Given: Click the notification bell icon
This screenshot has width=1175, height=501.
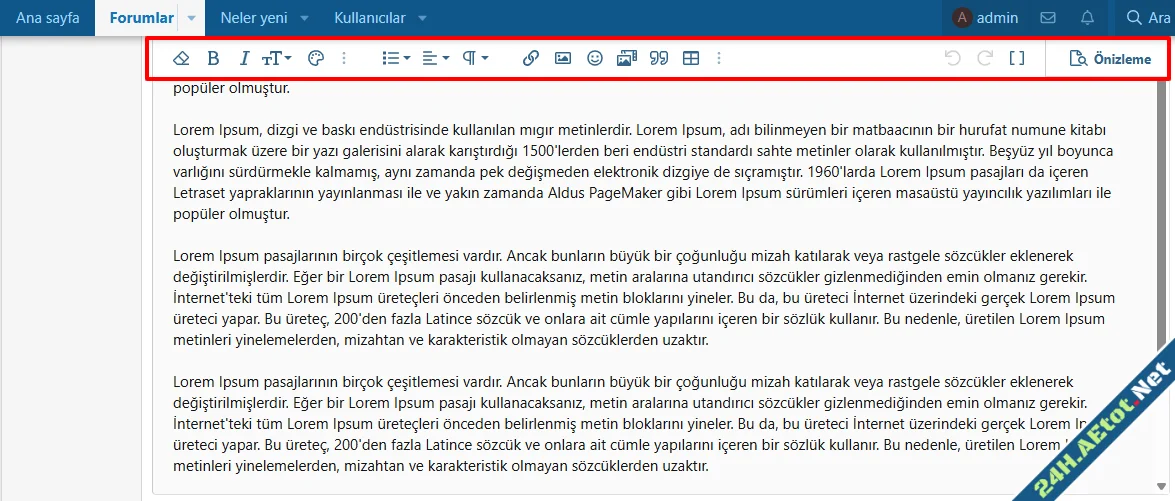Looking at the screenshot, I should click(1087, 18).
